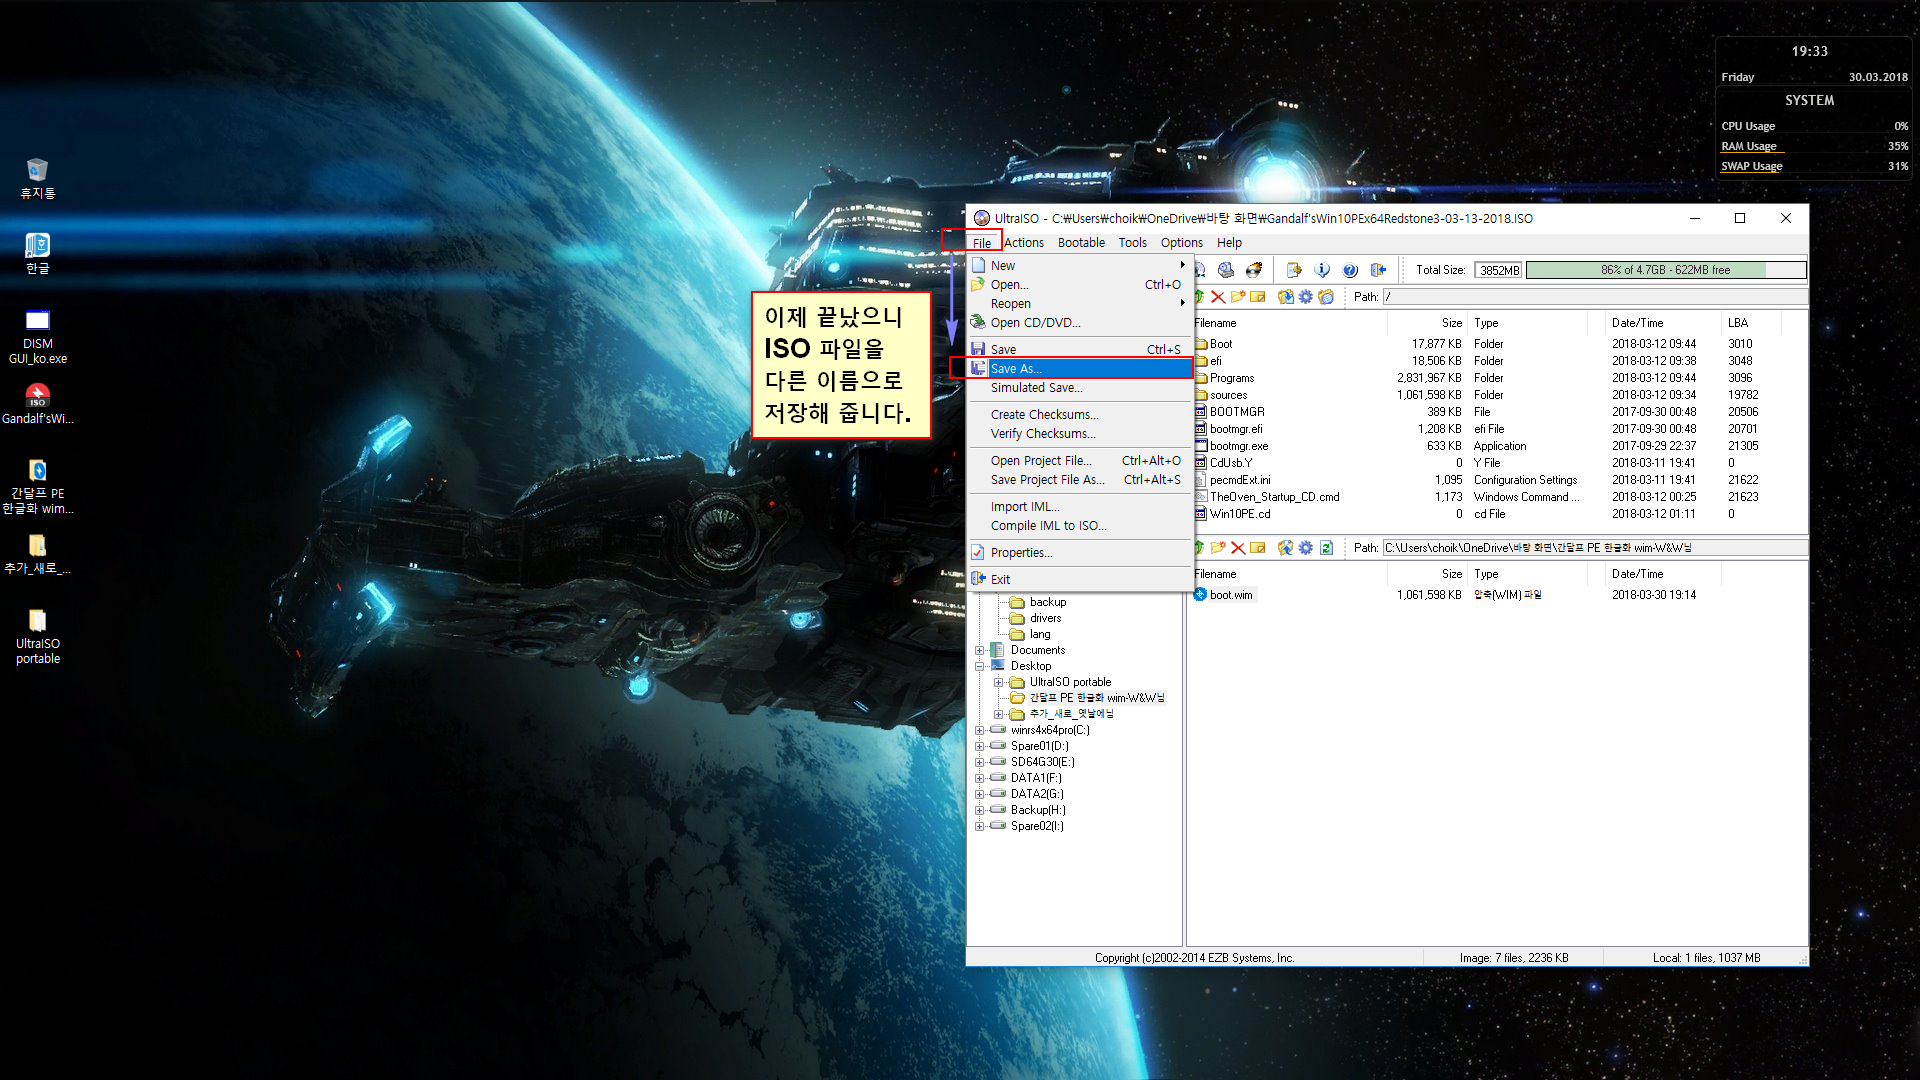This screenshot has height=1080, width=1920.
Task: Click the media capacity bar showing 86%
Action: [x=1666, y=270]
